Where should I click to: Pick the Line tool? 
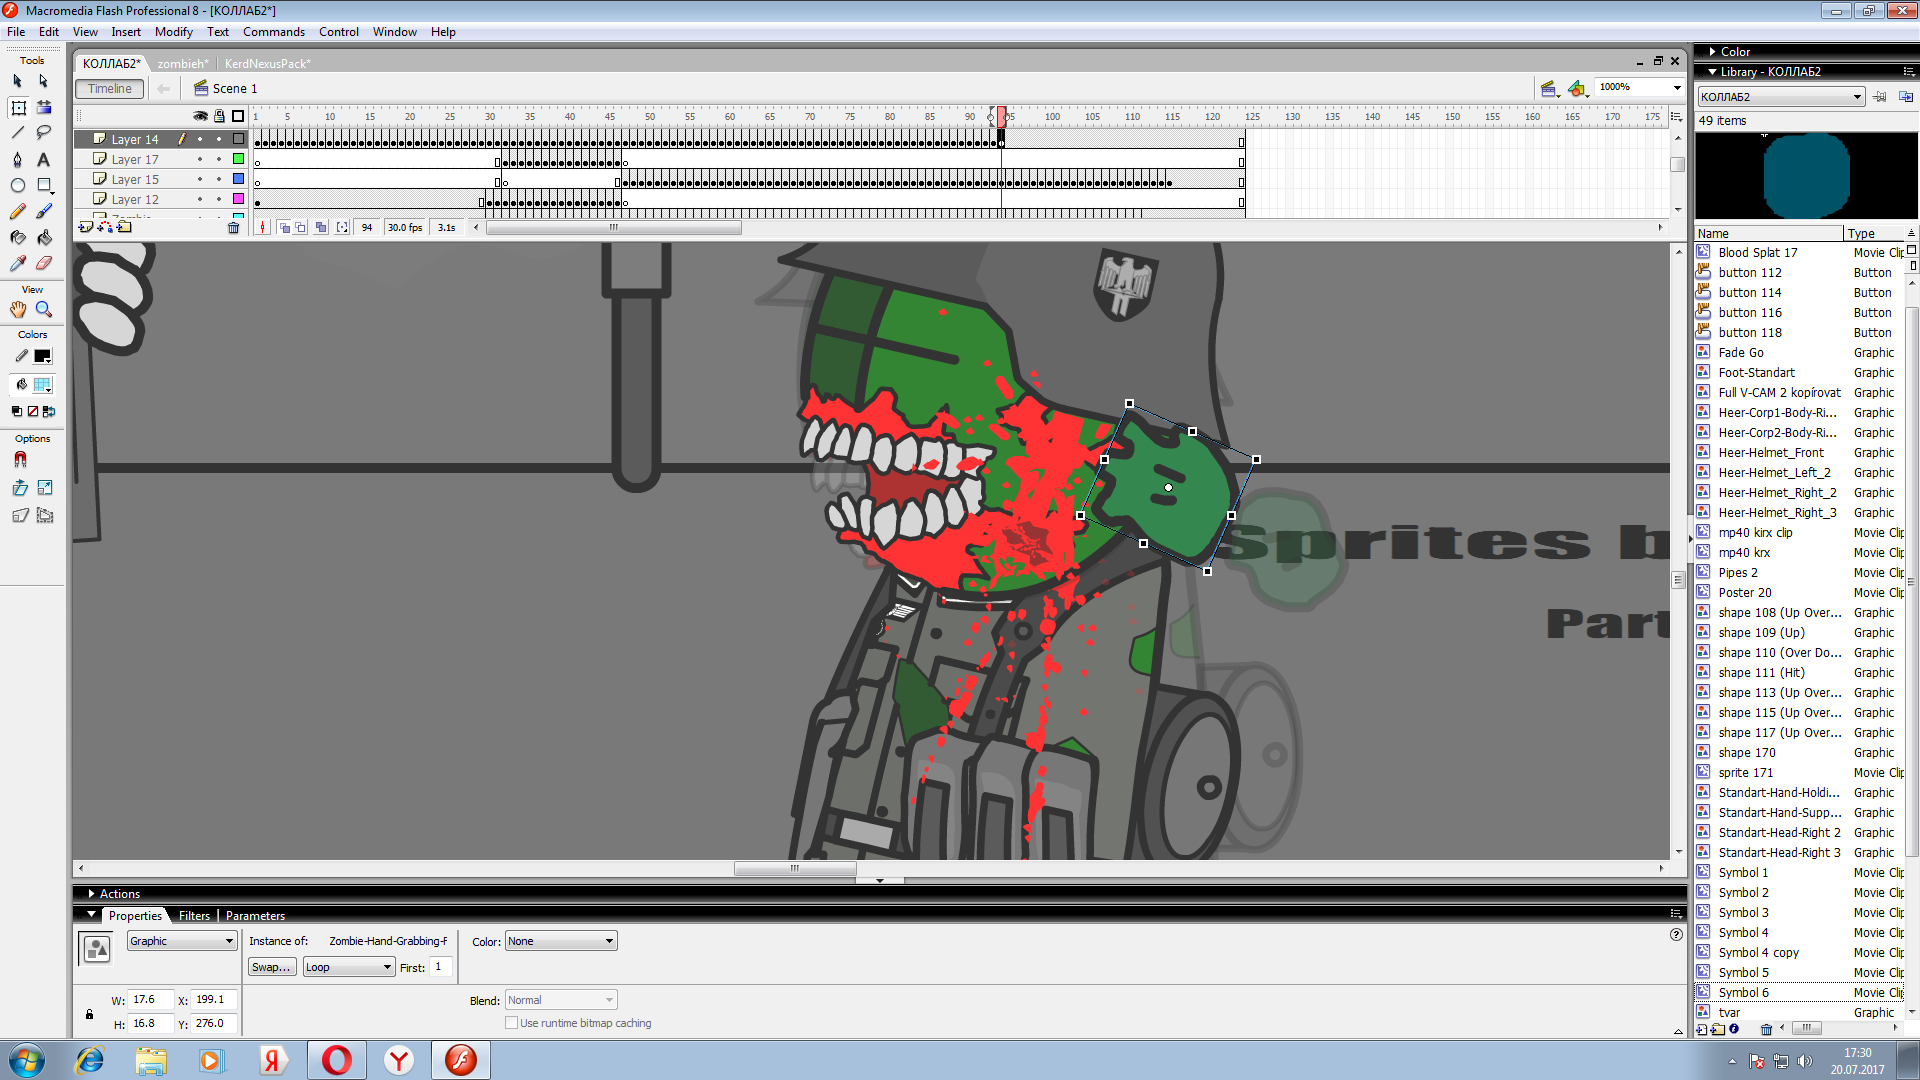click(17, 133)
